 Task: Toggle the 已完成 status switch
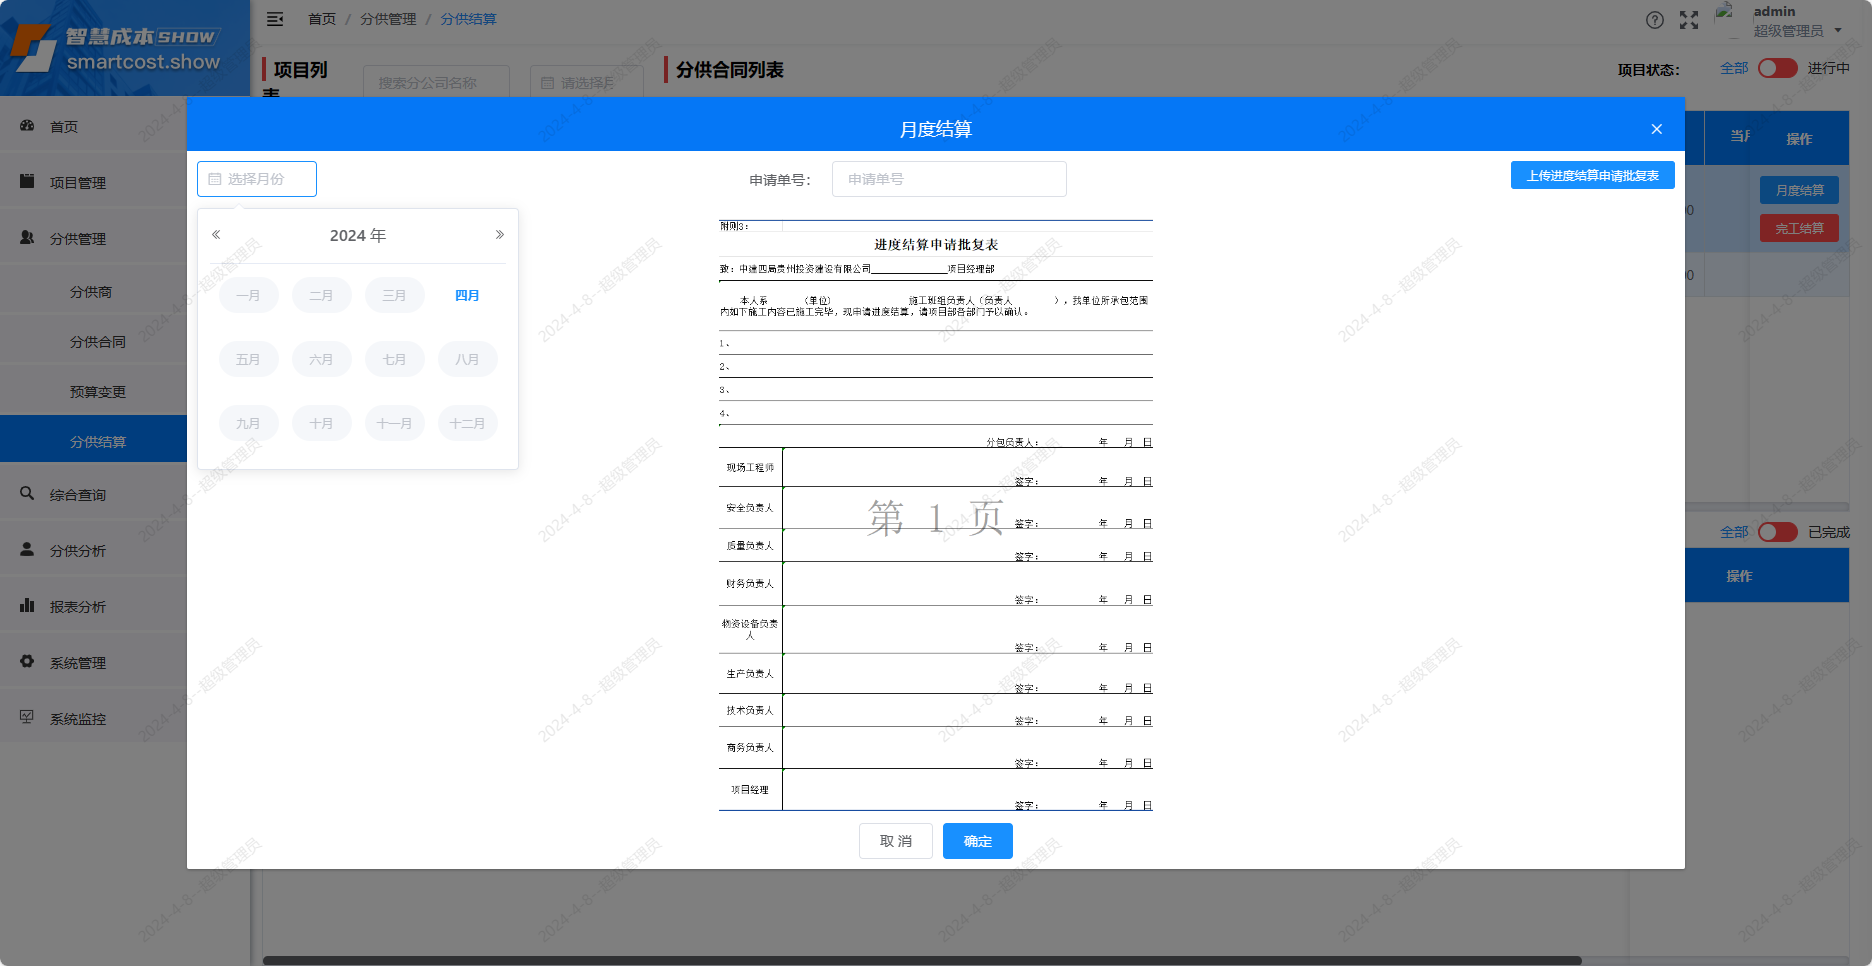click(1777, 532)
